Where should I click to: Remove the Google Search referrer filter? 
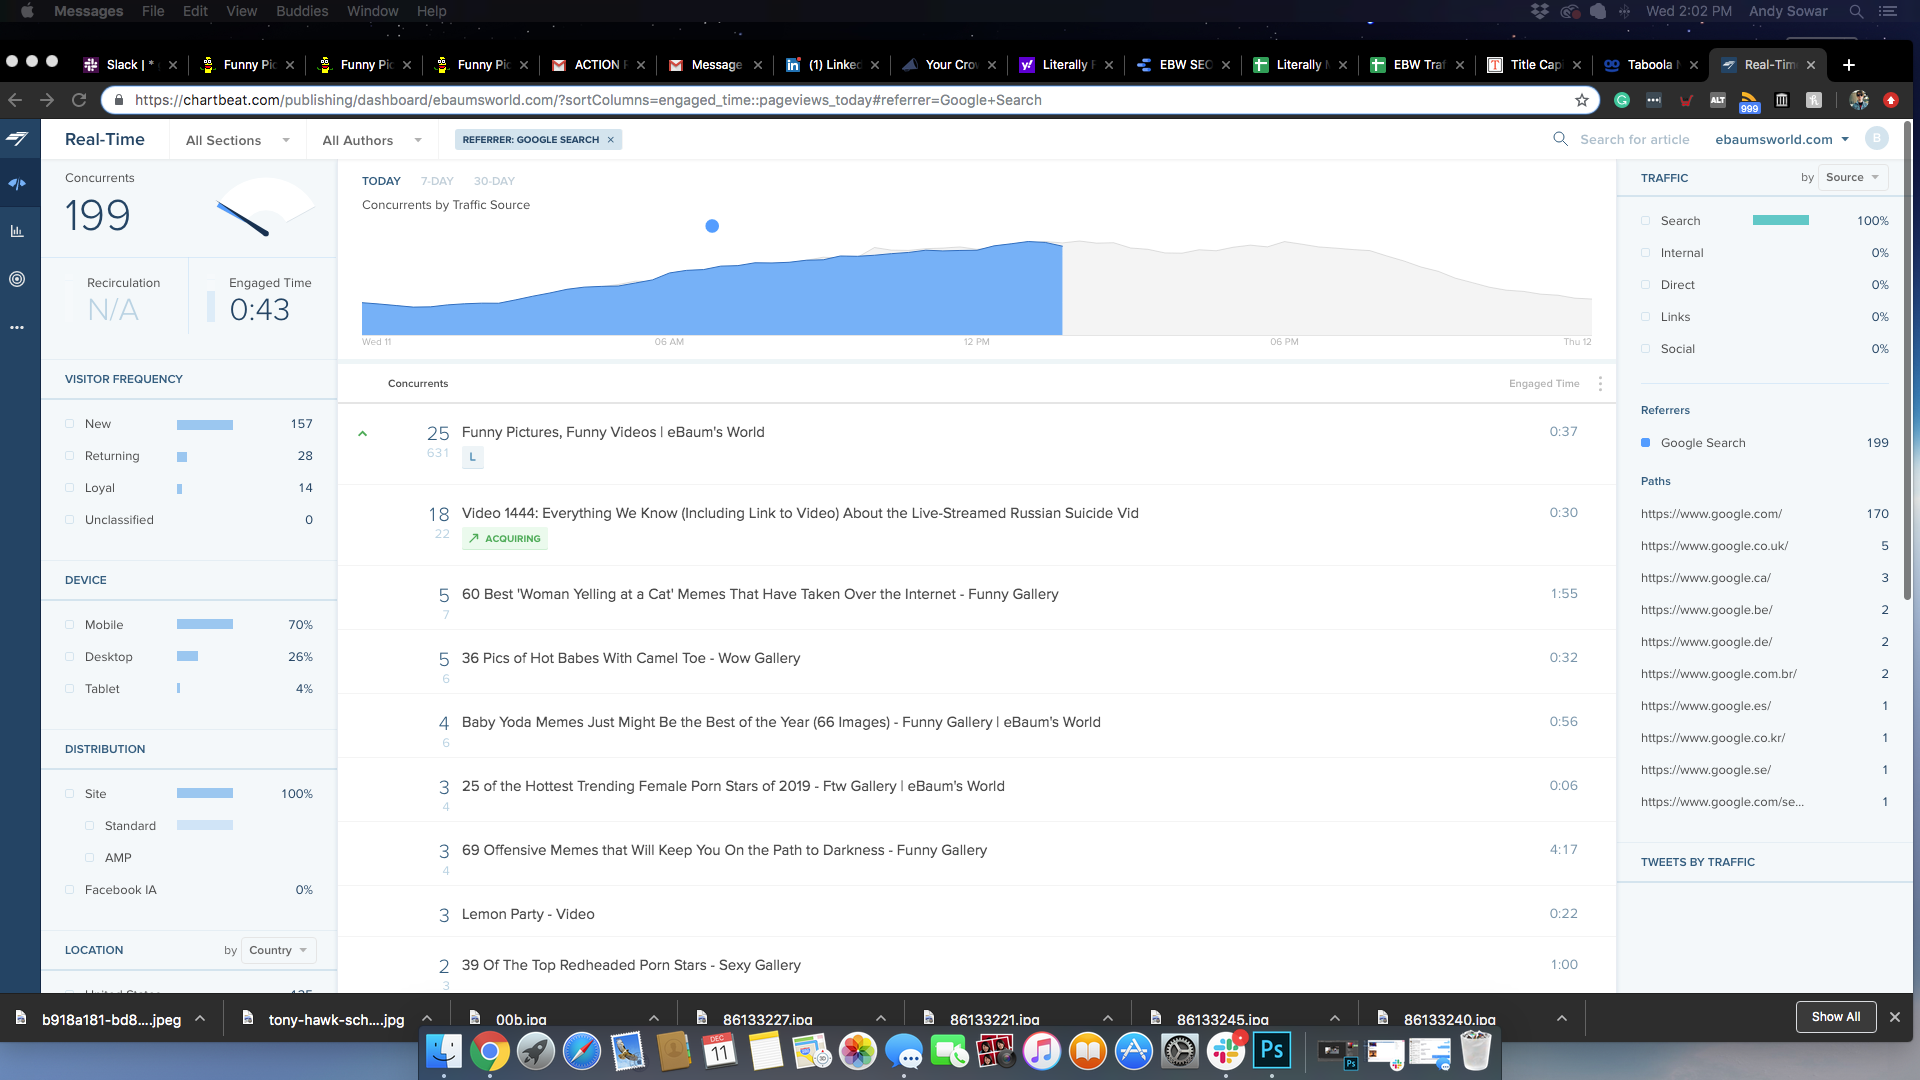611,140
